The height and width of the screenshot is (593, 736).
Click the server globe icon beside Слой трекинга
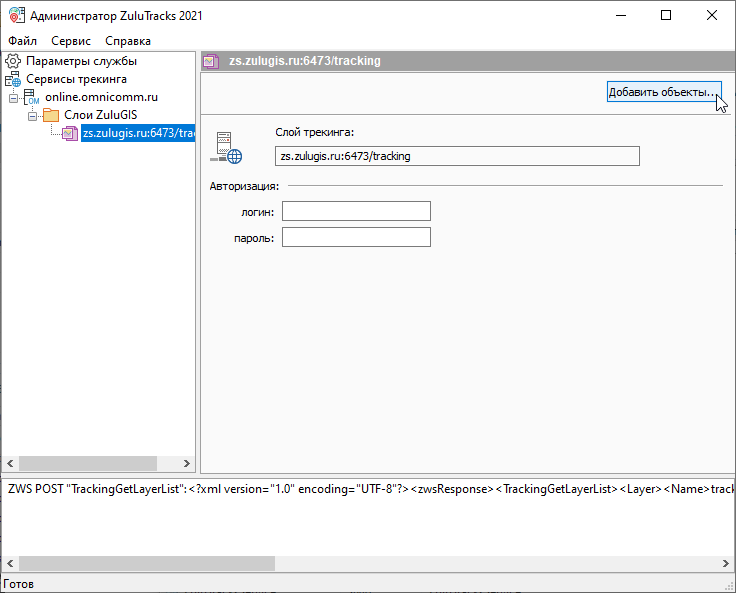(x=225, y=148)
